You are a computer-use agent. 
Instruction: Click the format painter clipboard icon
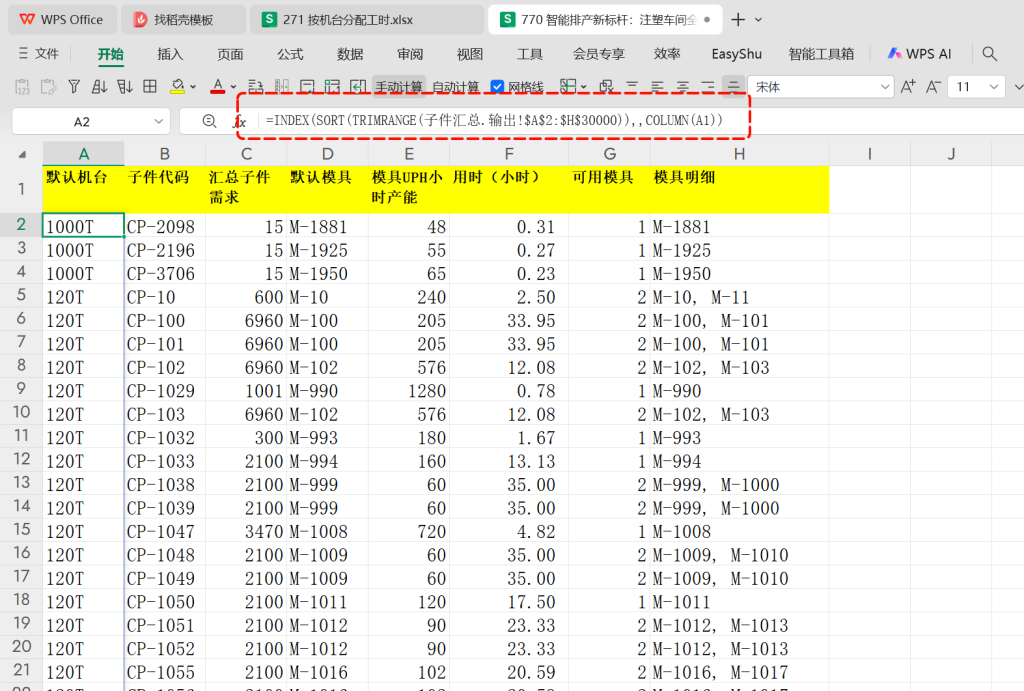pyautogui.click(x=48, y=87)
